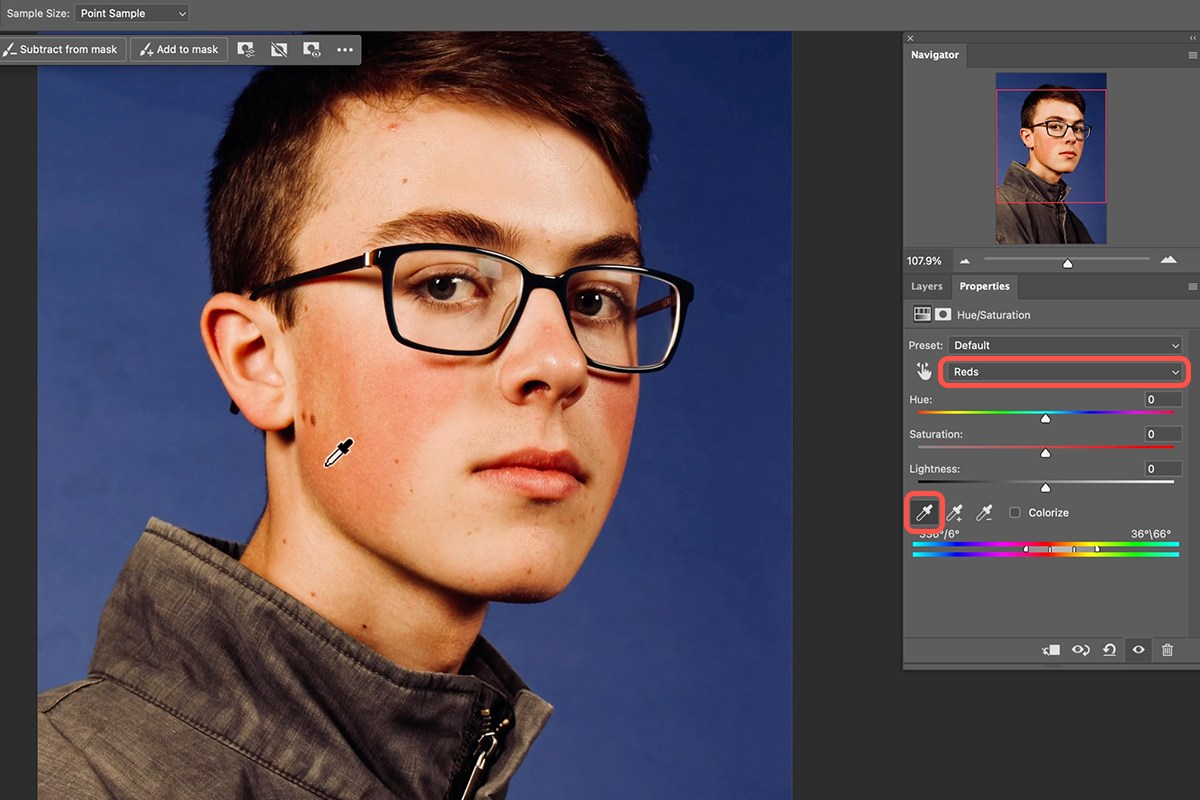Click the Hue value field
This screenshot has width=1200, height=800.
click(1164, 399)
